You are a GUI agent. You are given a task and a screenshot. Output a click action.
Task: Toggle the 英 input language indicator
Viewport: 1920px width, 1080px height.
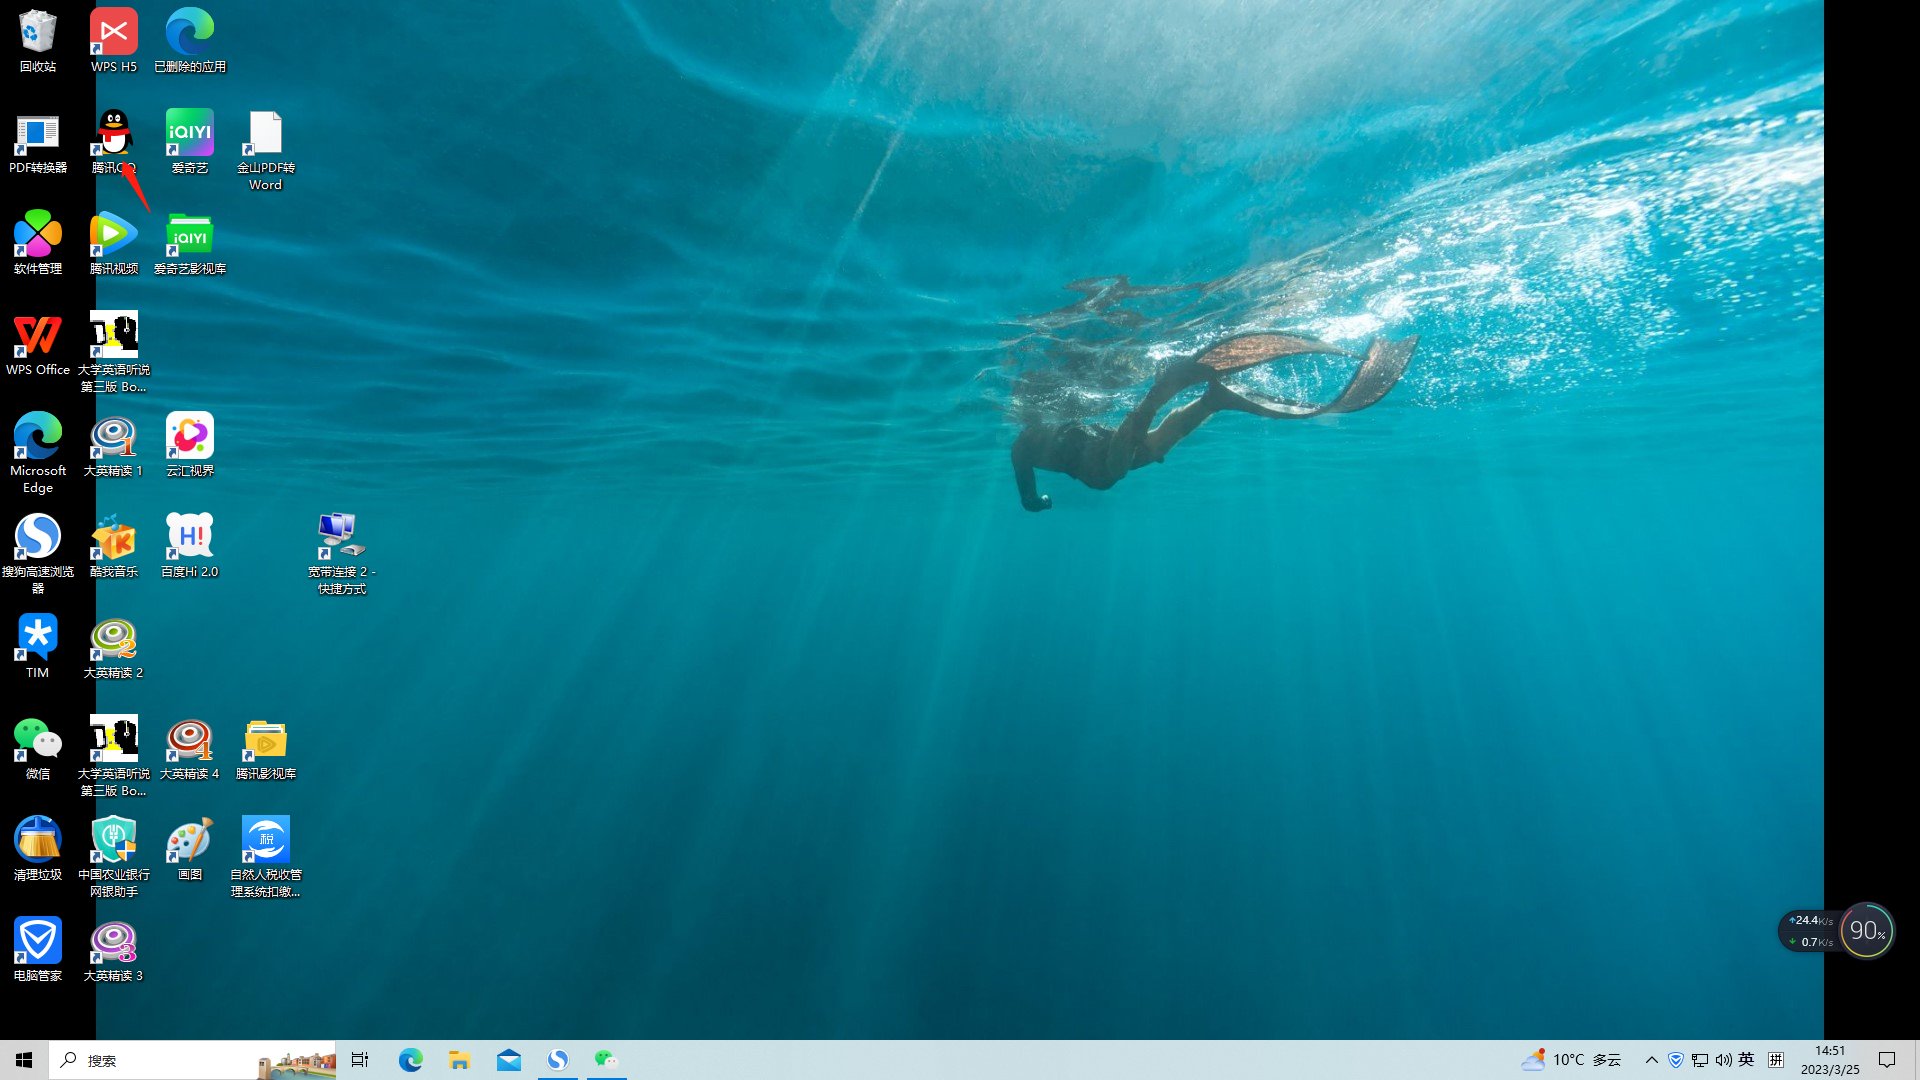tap(1746, 1060)
